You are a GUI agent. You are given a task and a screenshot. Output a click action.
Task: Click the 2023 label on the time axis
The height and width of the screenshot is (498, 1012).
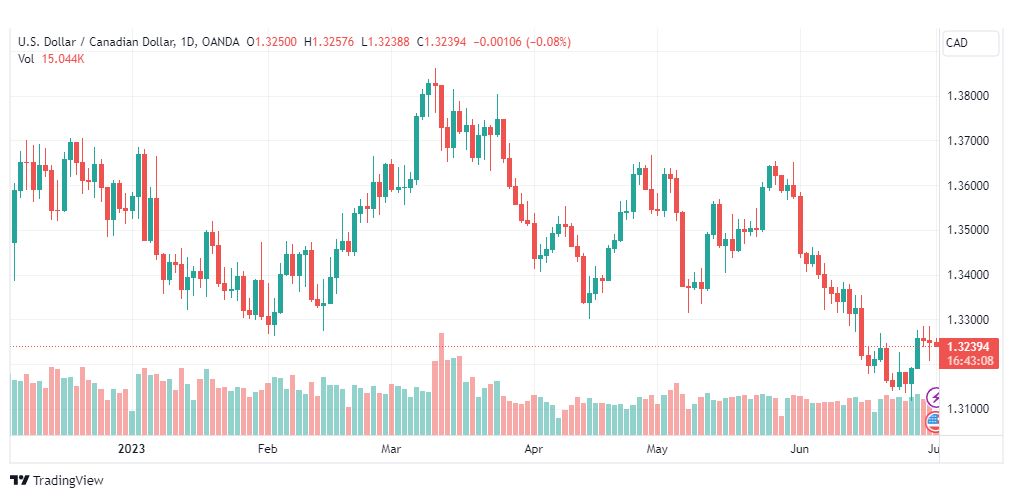tap(133, 448)
